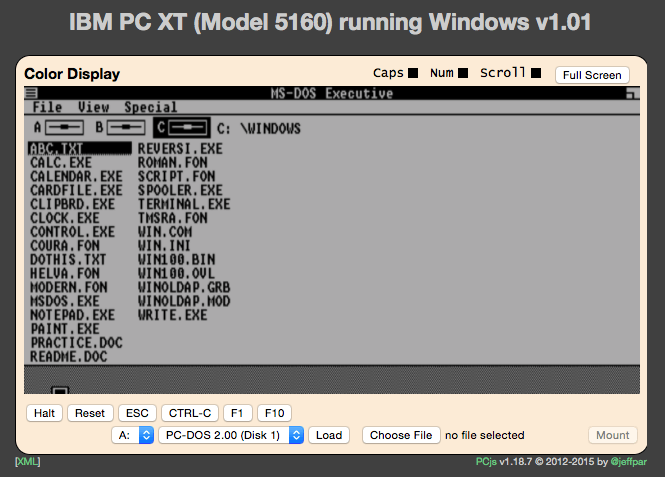Screen dimensions: 665x477
Task: Select MSDOS.EXE file
Action: (x=65, y=301)
